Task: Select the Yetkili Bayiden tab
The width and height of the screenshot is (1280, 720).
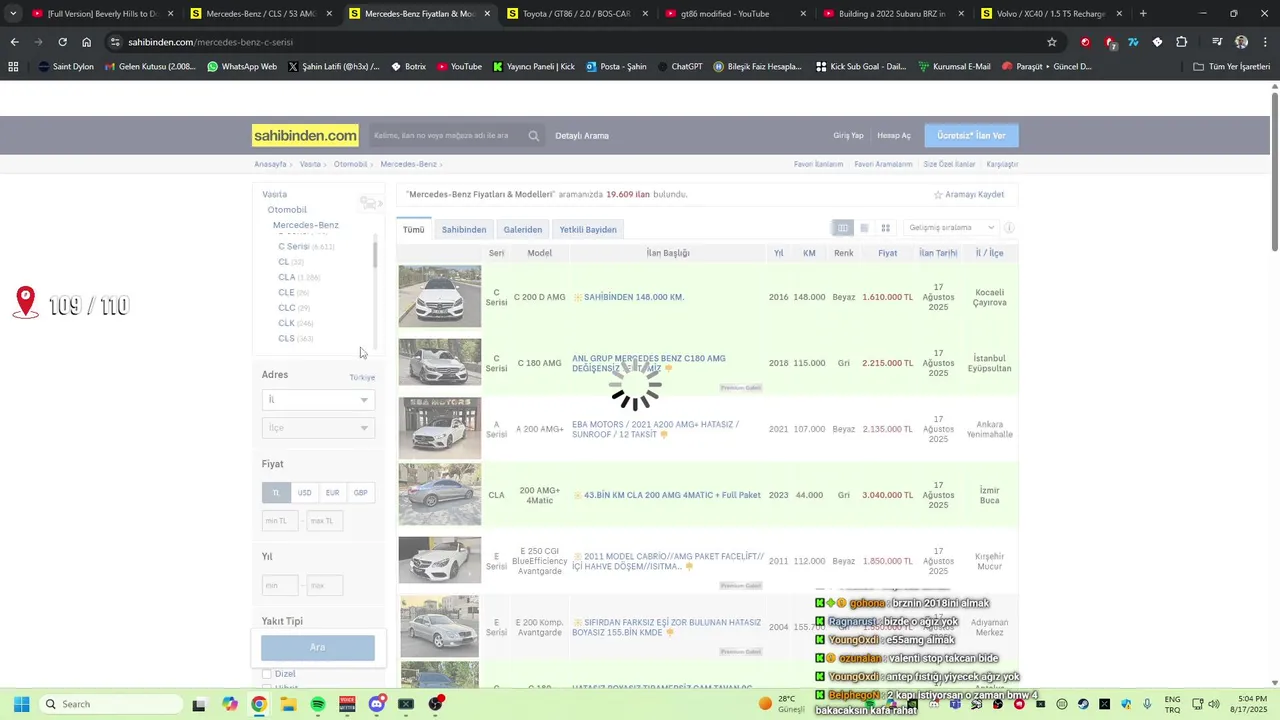Action: pos(588,230)
